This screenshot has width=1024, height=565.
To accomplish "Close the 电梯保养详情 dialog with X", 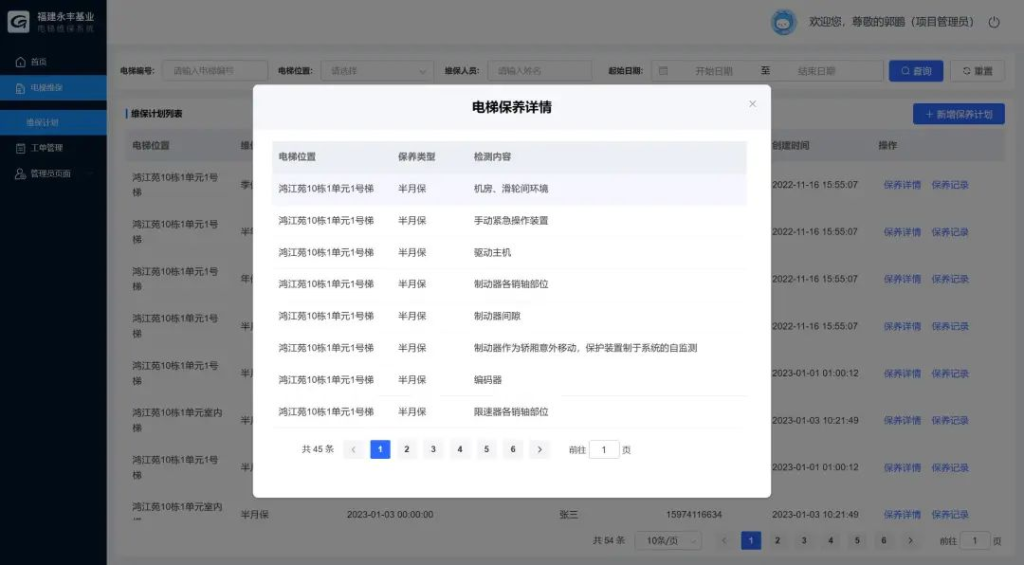I will point(753,104).
